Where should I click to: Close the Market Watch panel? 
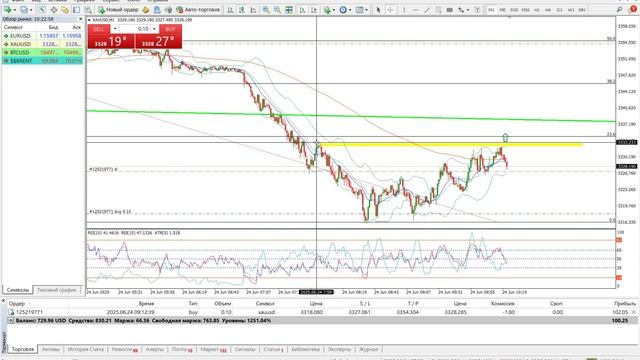[80, 19]
